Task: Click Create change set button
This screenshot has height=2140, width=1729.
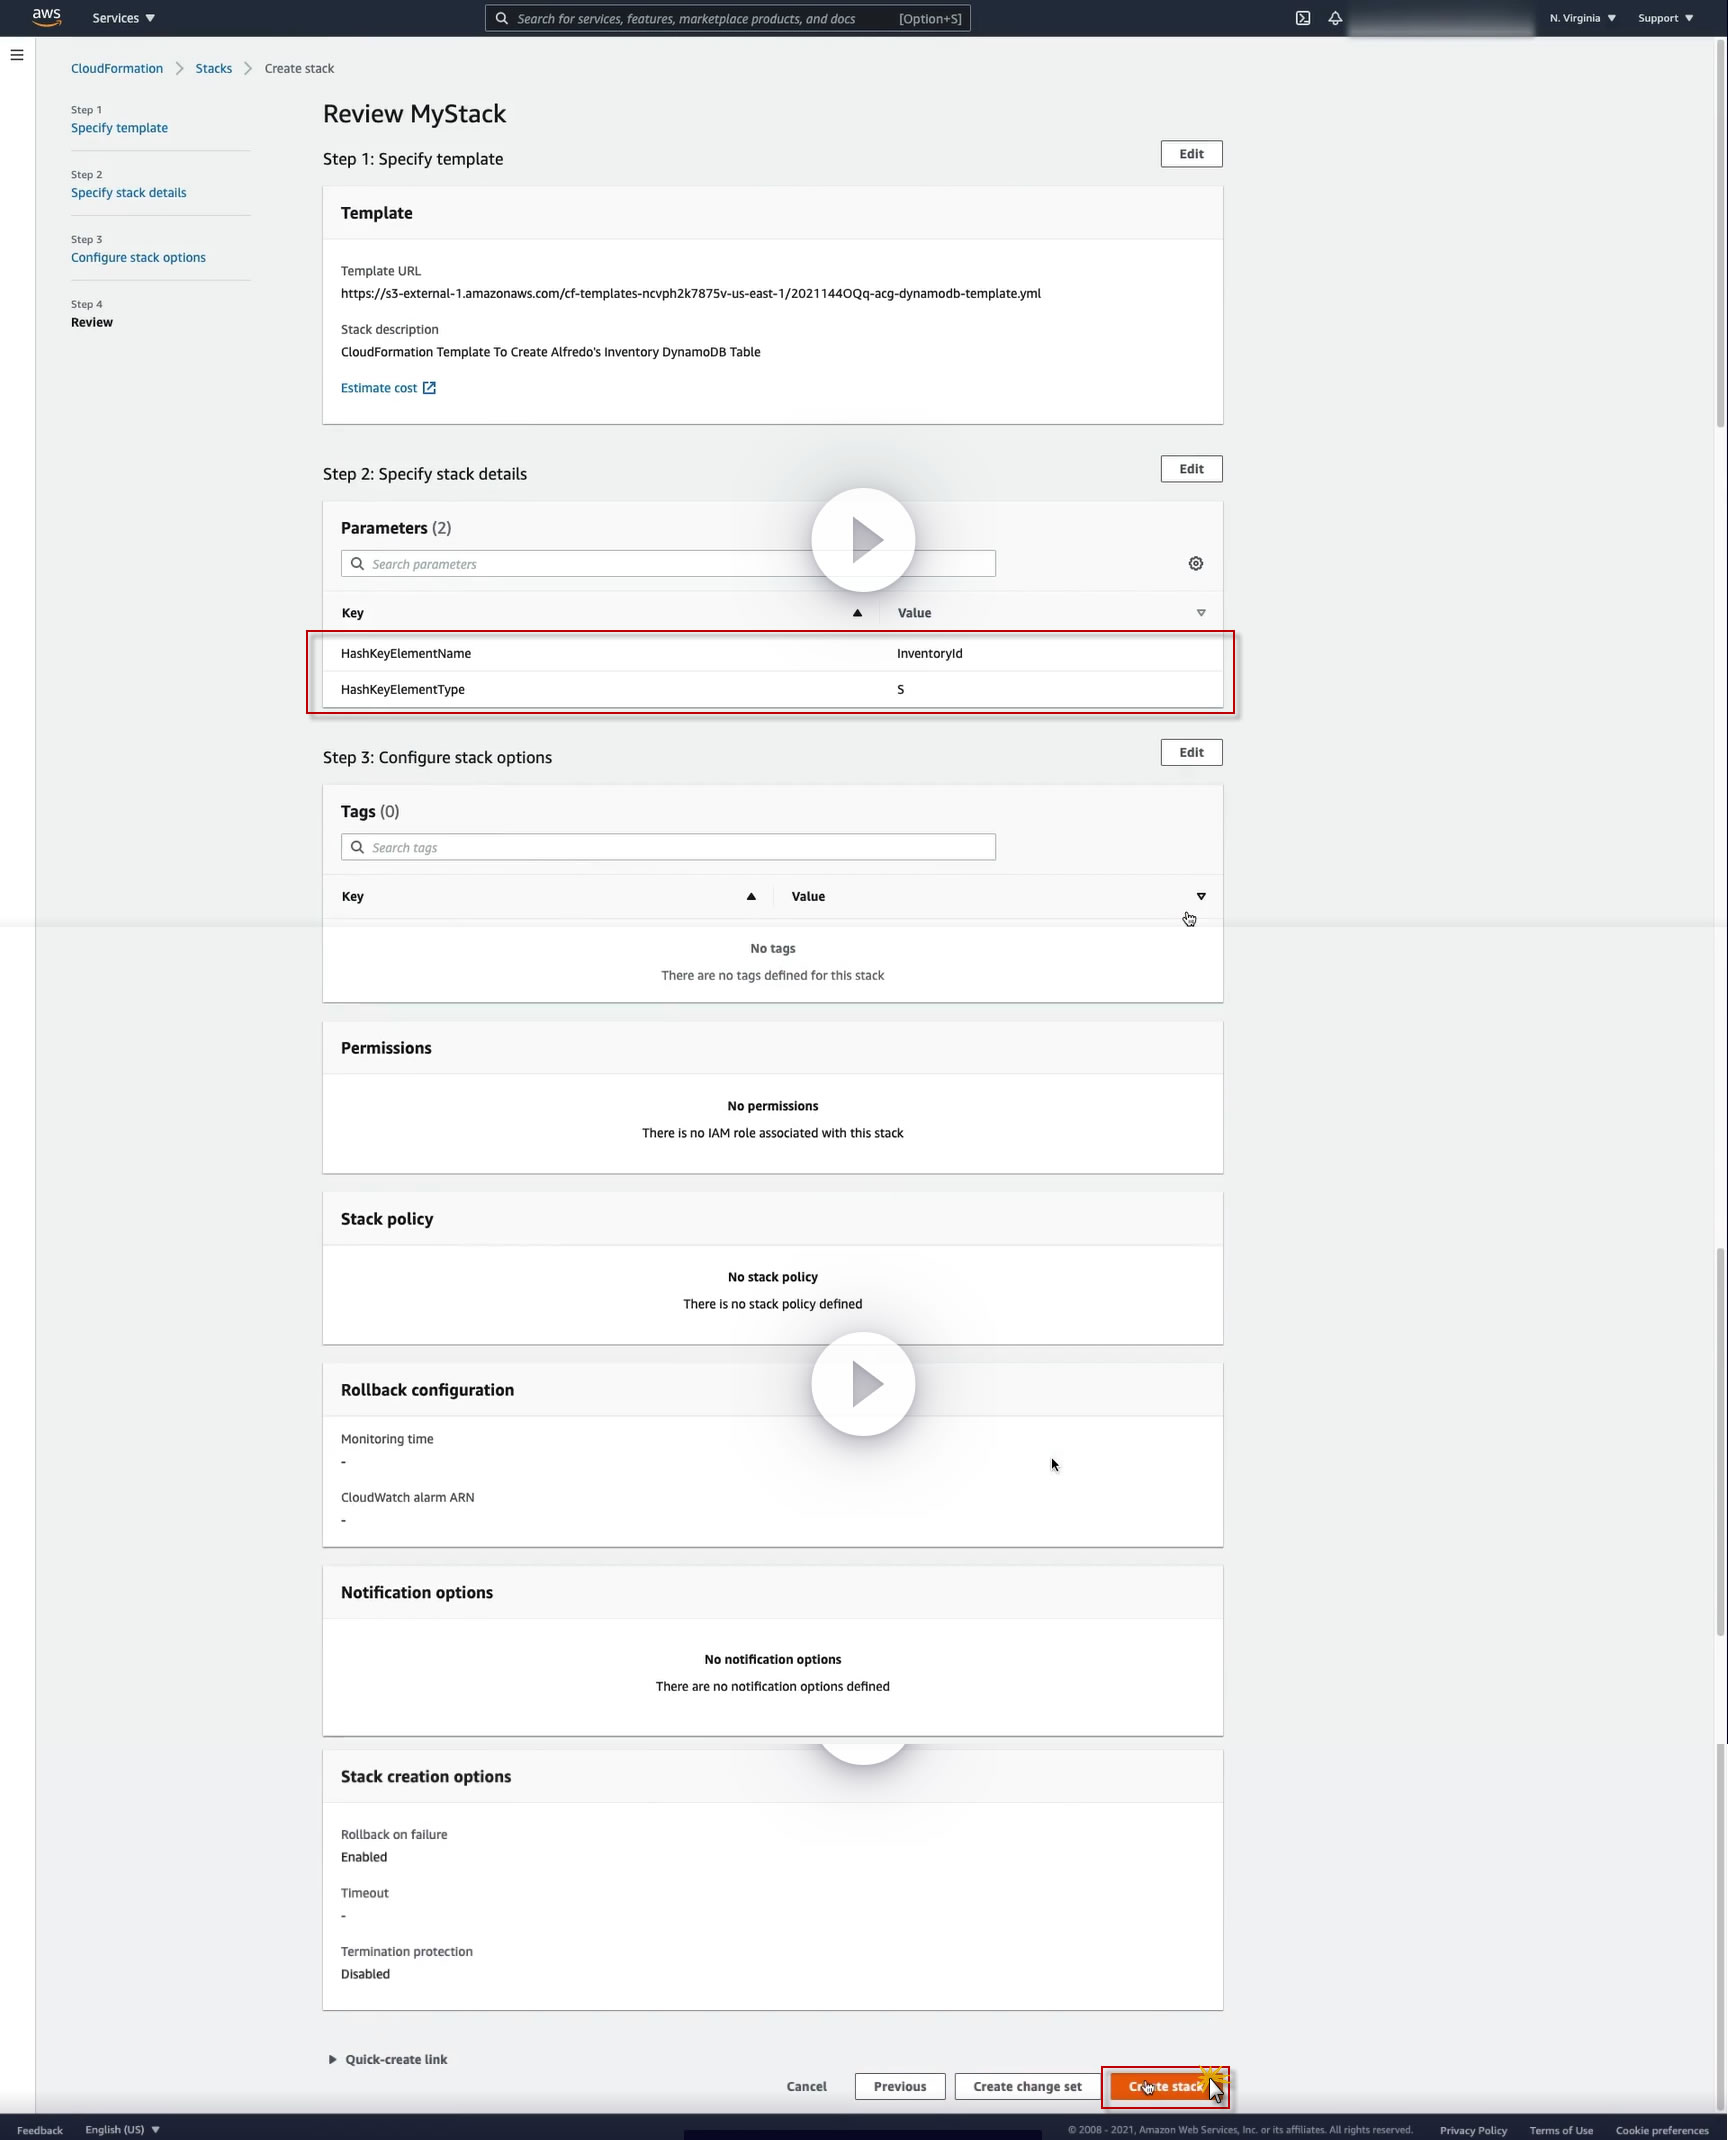Action: (x=1027, y=2086)
